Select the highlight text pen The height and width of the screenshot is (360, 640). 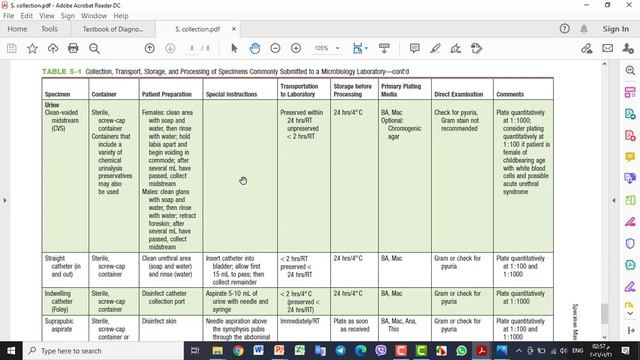click(x=435, y=48)
